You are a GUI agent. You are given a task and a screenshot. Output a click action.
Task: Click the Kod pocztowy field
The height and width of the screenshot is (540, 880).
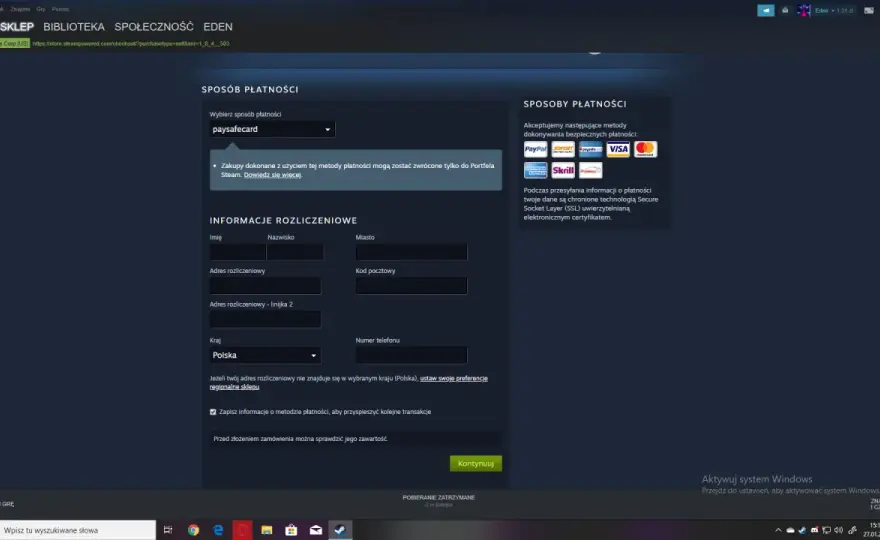pos(411,286)
